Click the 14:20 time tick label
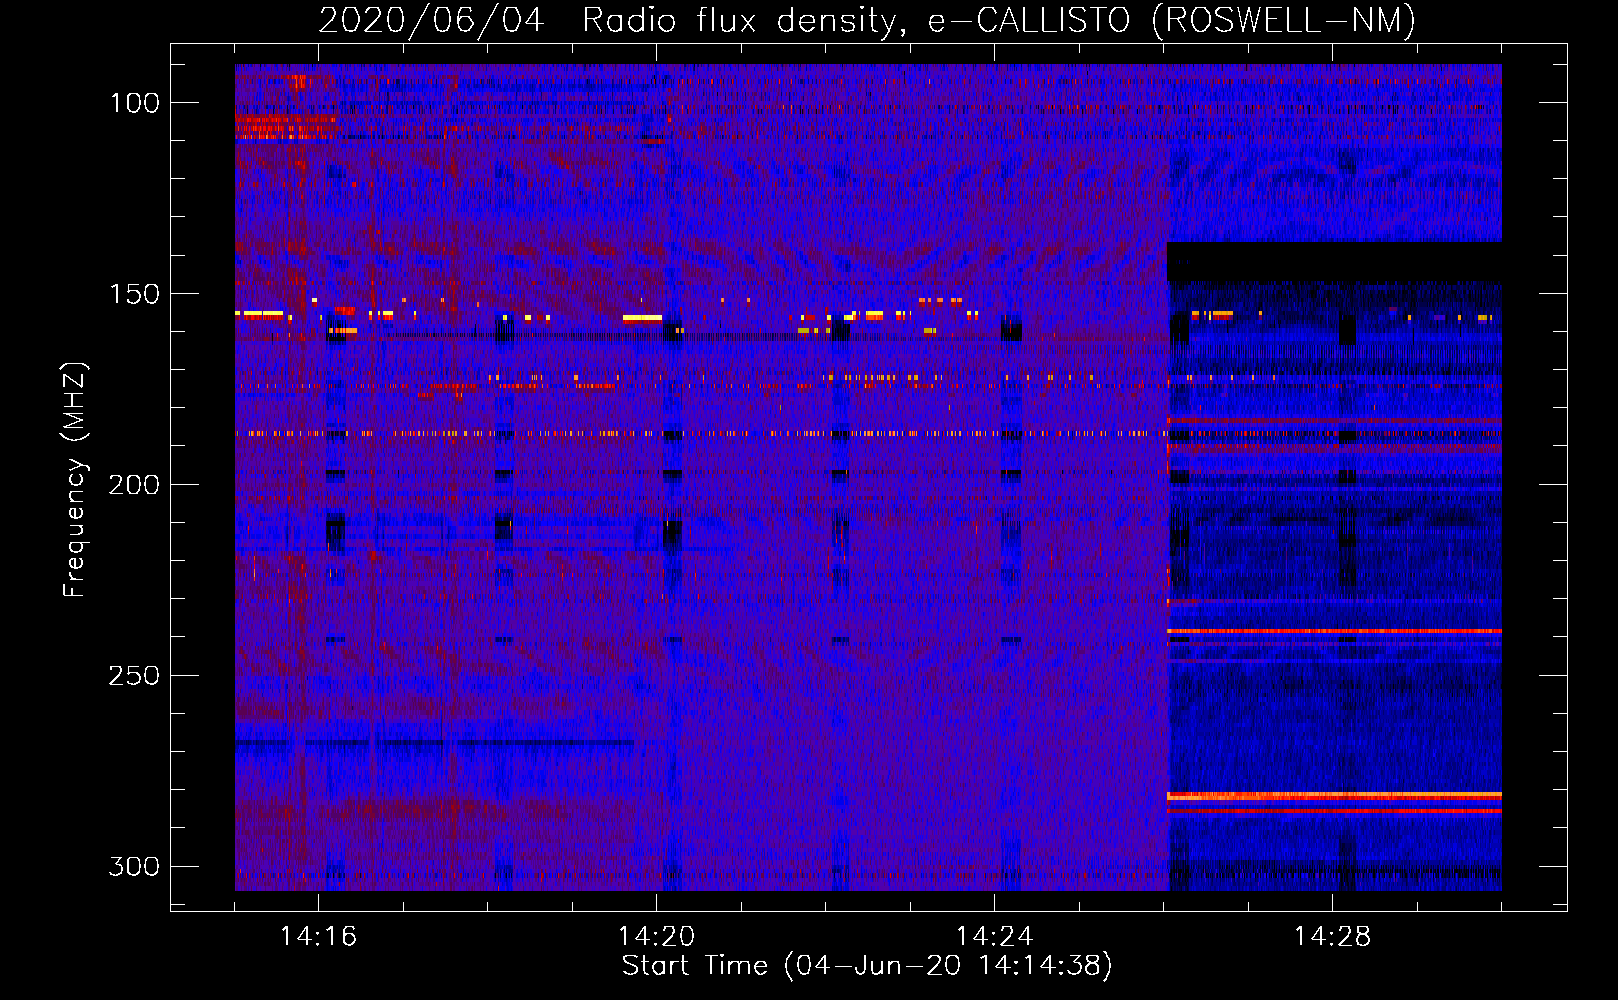The image size is (1618, 1000). pyautogui.click(x=656, y=936)
